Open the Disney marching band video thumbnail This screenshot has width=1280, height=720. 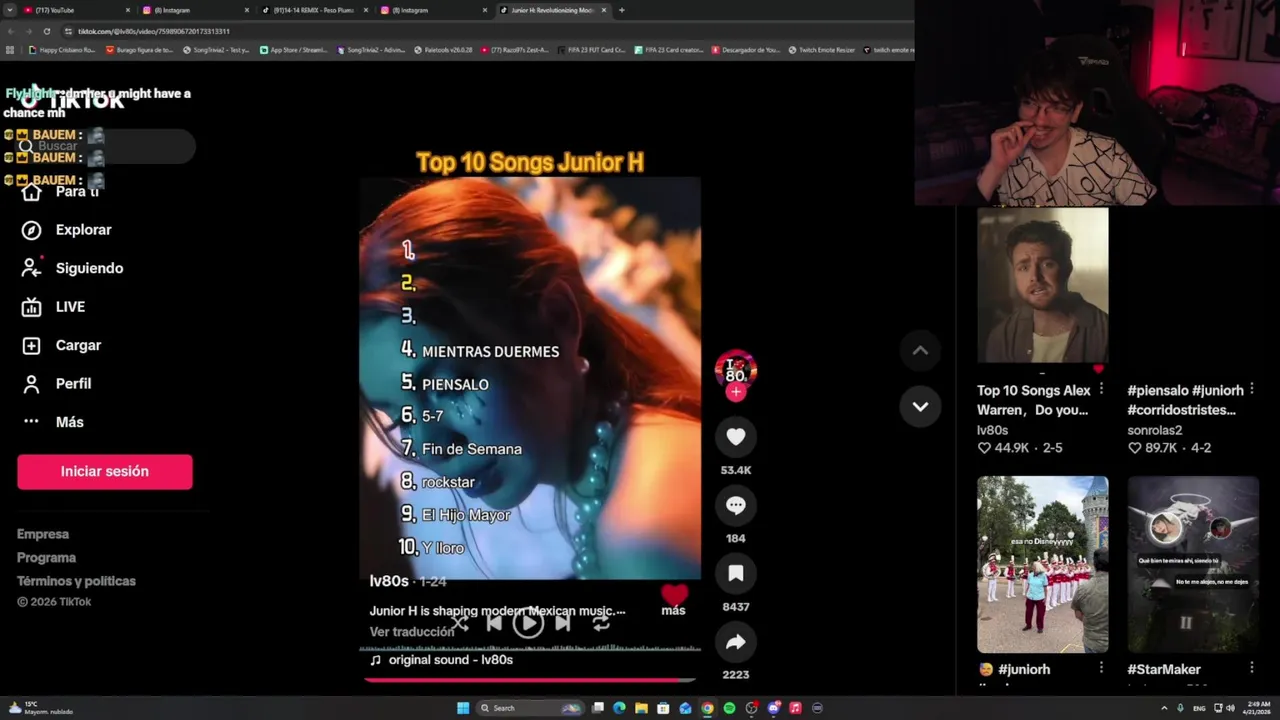click(1042, 565)
